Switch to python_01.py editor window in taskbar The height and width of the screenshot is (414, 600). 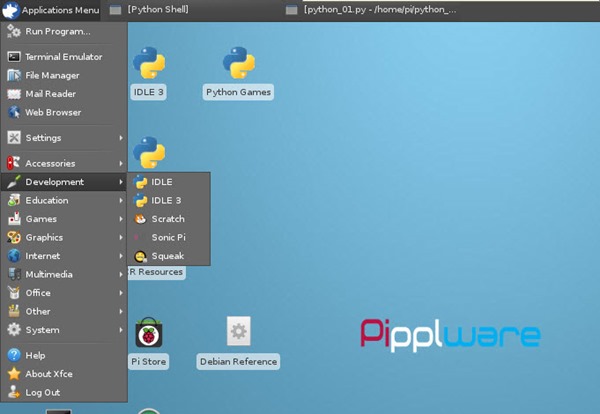tap(371, 10)
